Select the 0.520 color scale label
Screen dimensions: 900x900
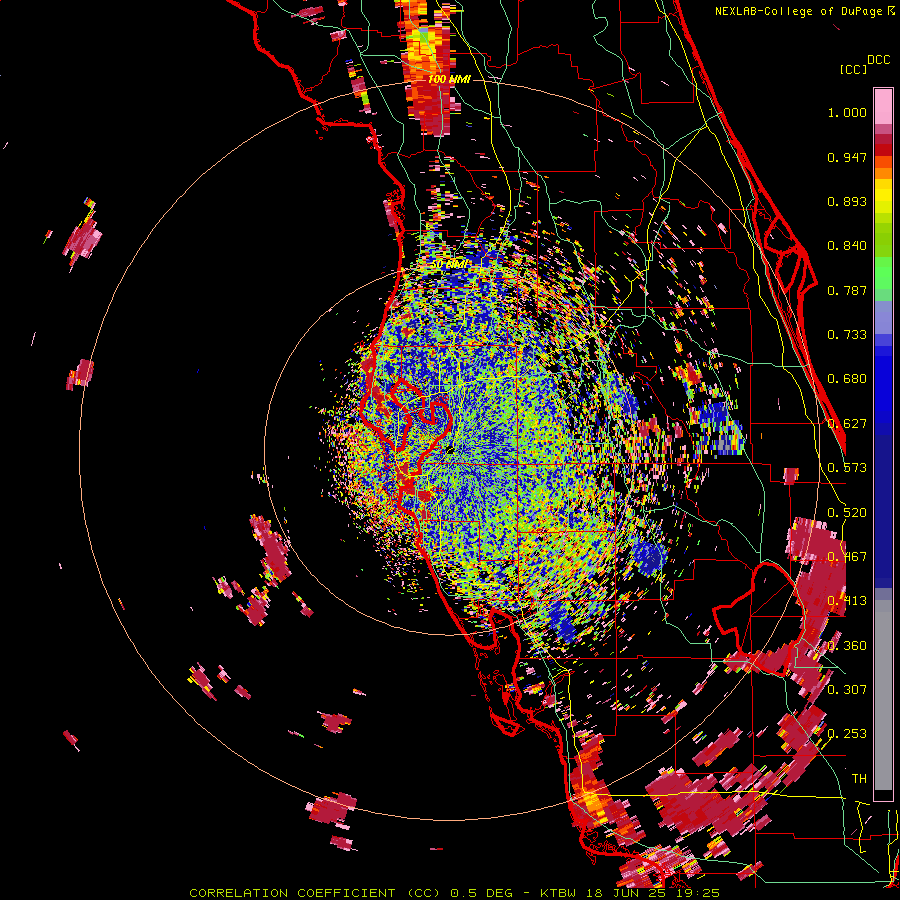[847, 513]
